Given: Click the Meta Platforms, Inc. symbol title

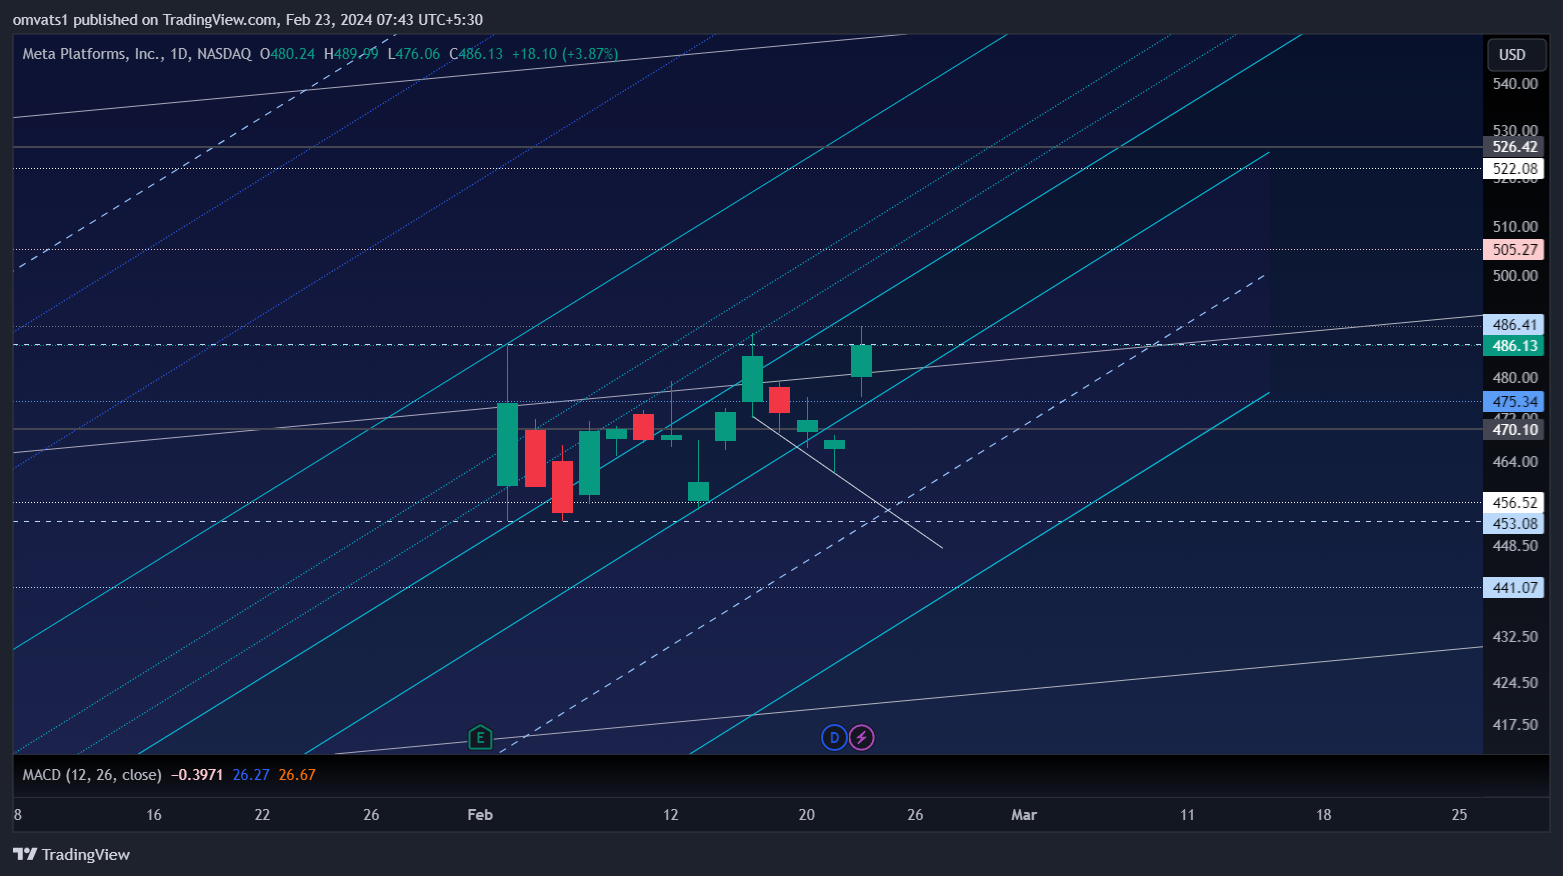Looking at the screenshot, I should click(x=92, y=54).
